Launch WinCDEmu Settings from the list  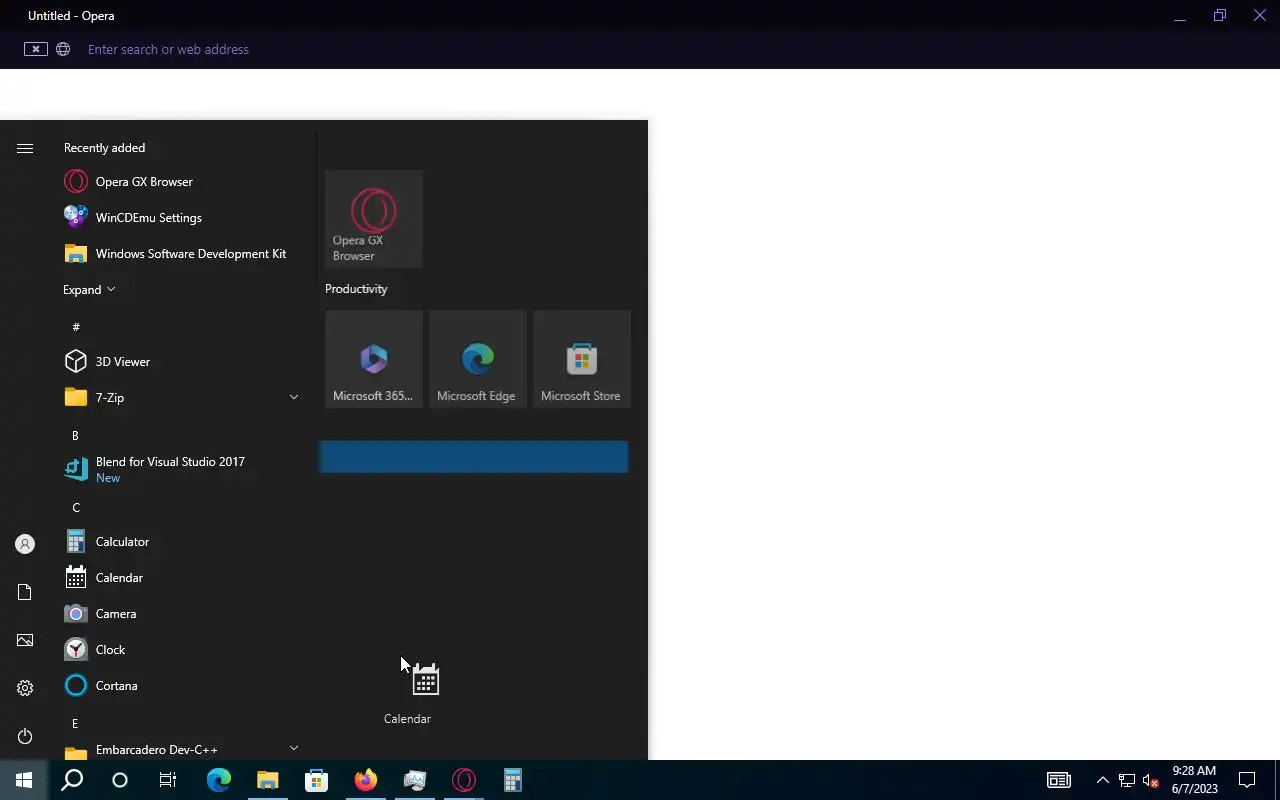pyautogui.click(x=180, y=218)
